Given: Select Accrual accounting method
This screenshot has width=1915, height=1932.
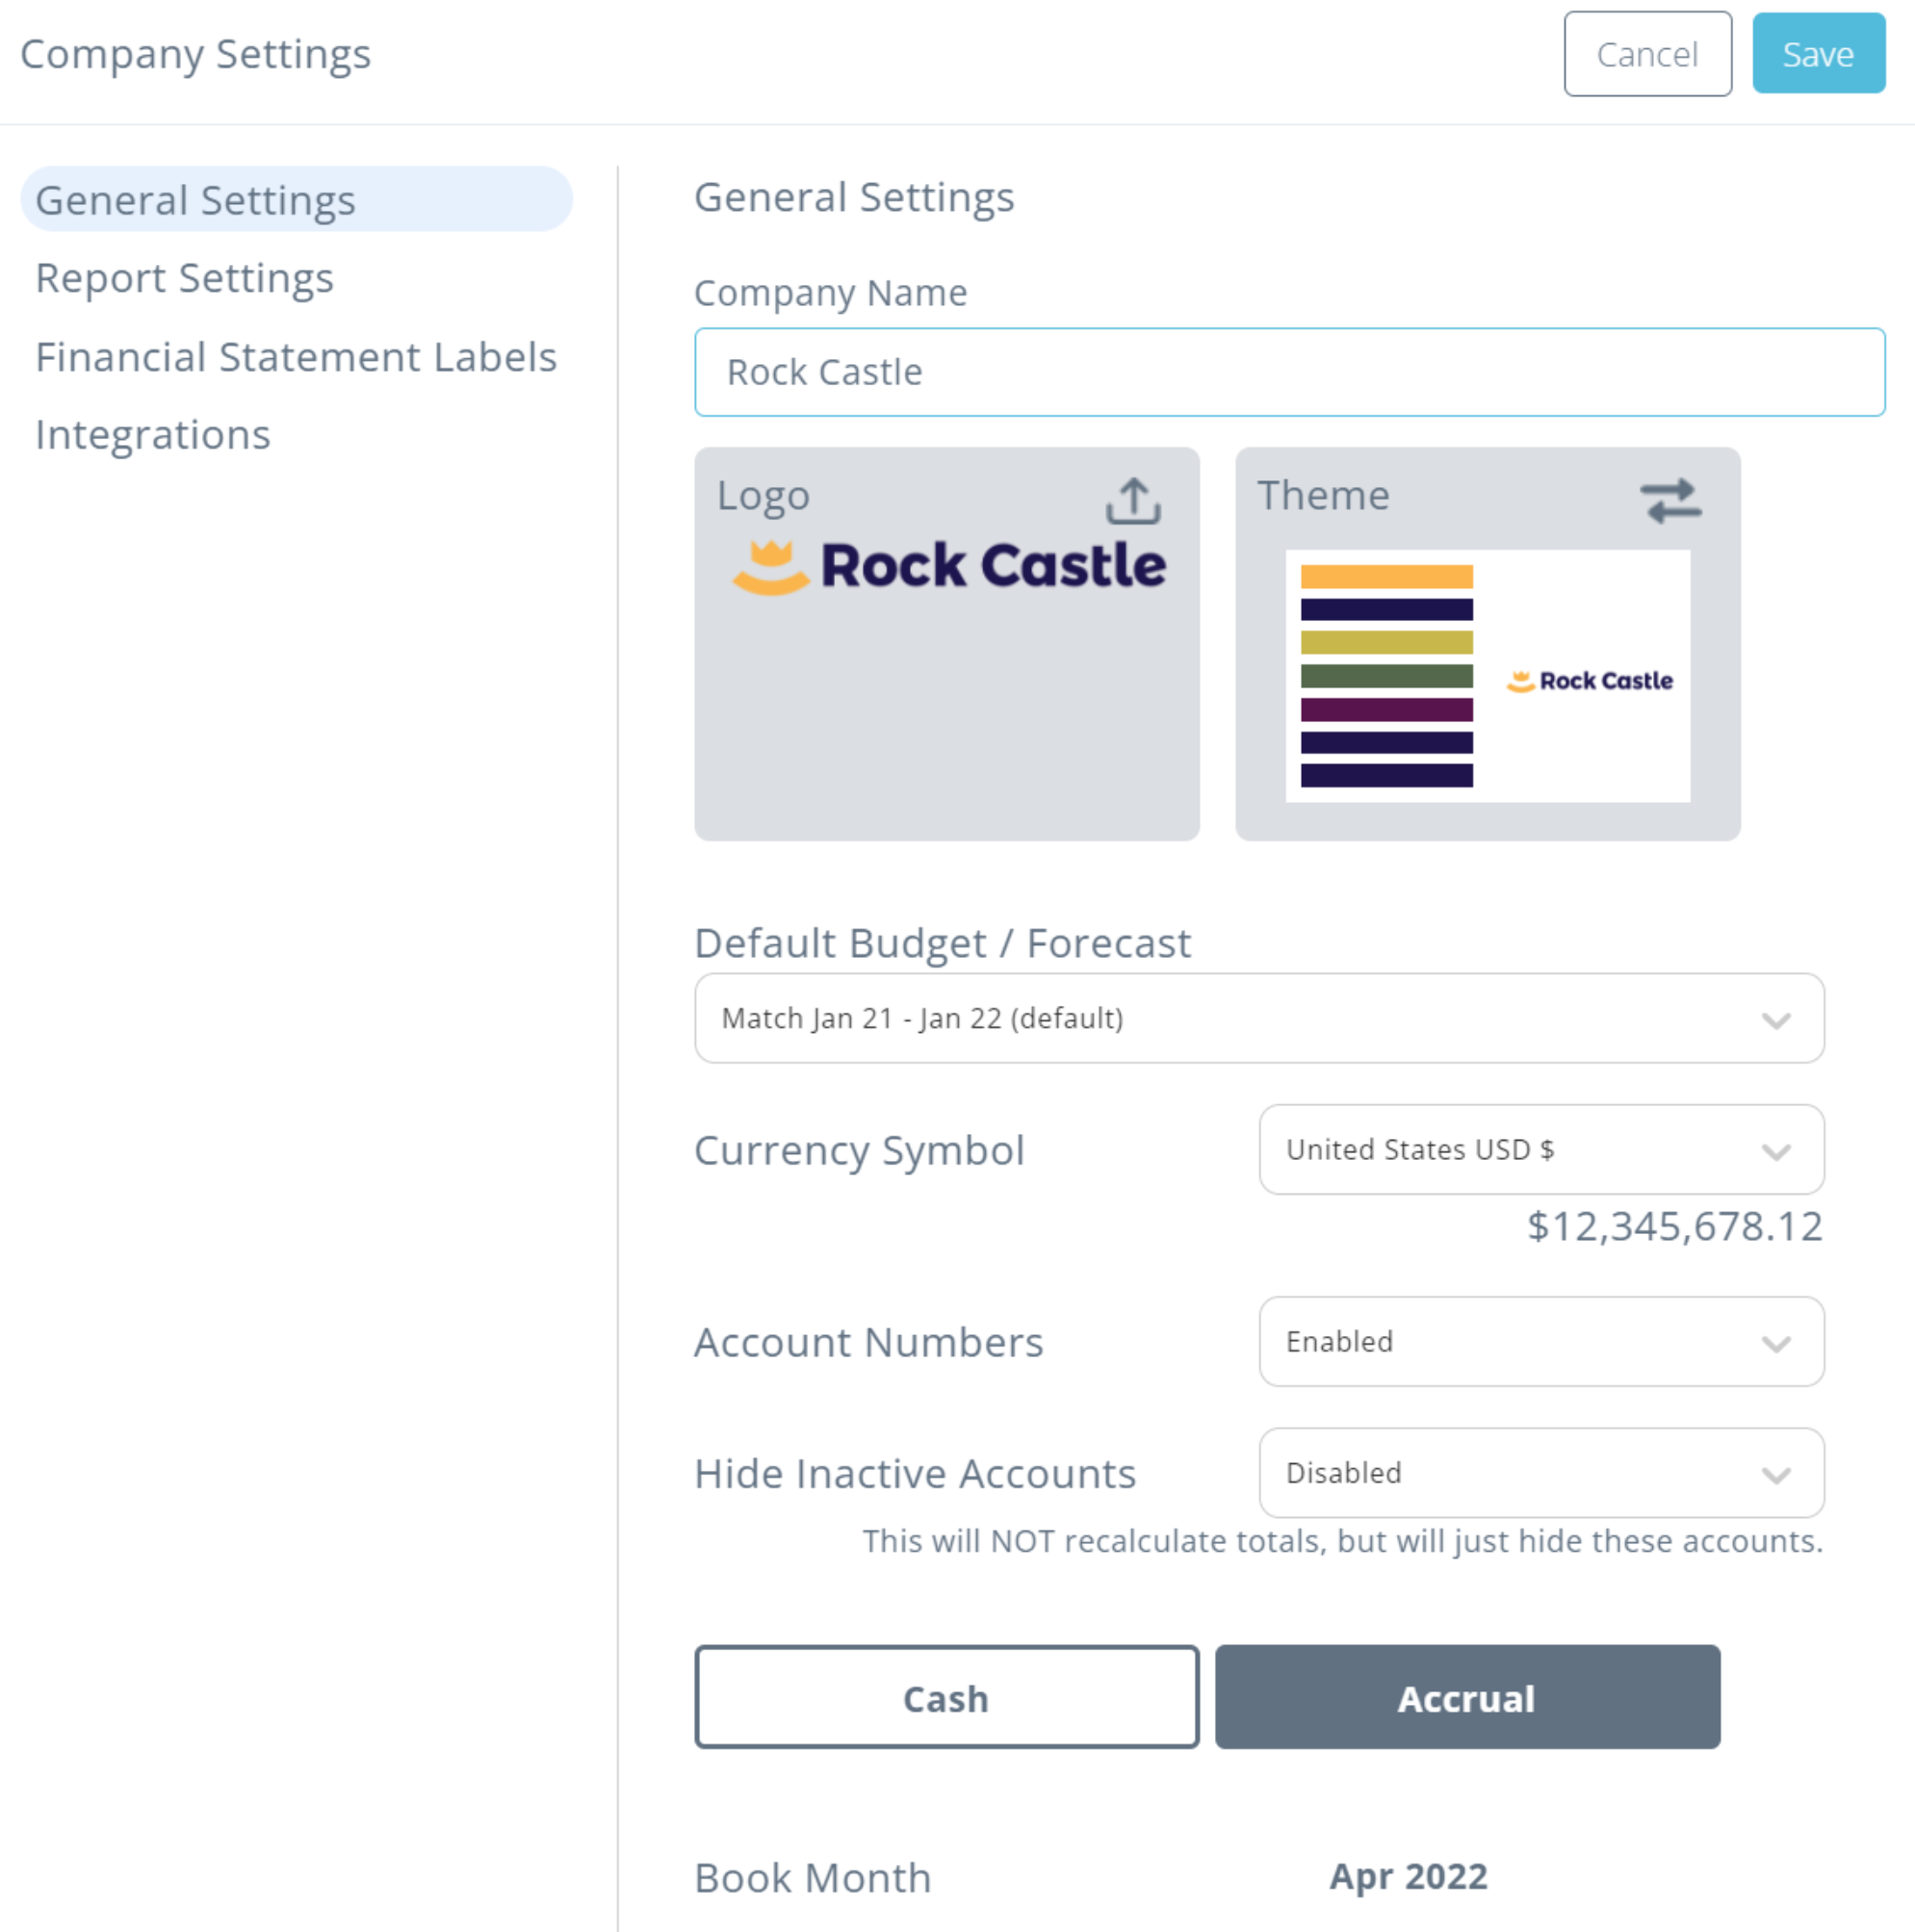Looking at the screenshot, I should pyautogui.click(x=1467, y=1697).
